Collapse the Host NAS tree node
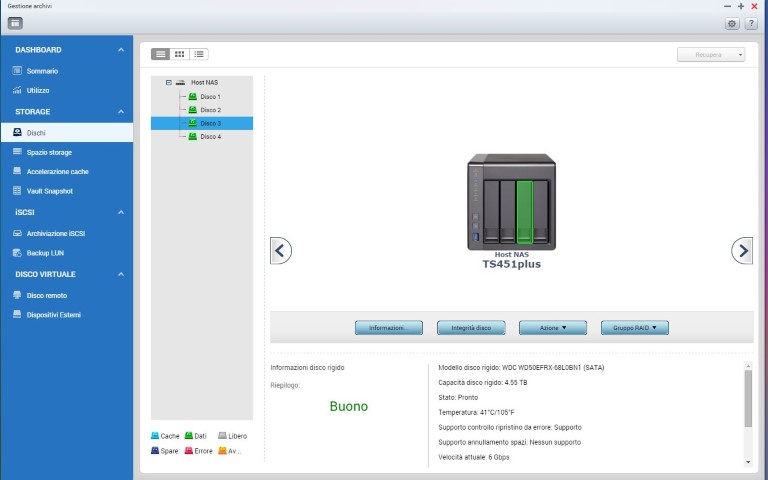This screenshot has height=480, width=768. click(x=168, y=83)
